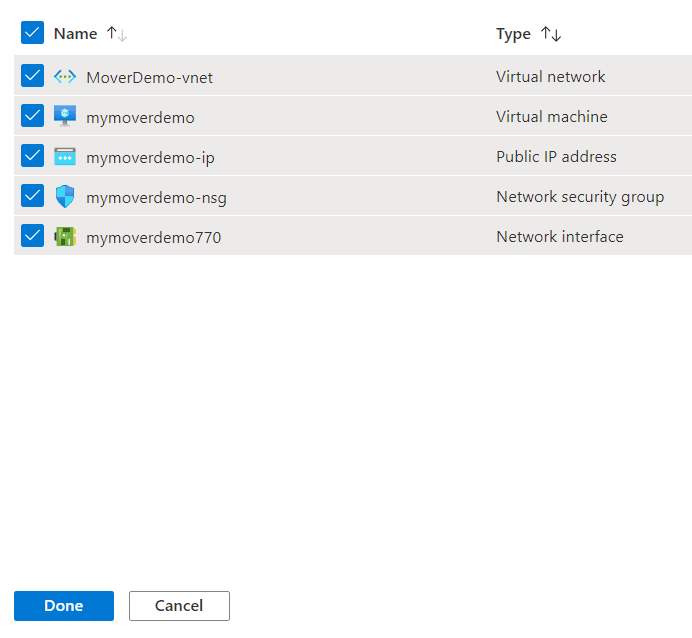Click the mymoverdemo virtual machine icon
Screen dimensions: 692x638
click(x=65, y=116)
